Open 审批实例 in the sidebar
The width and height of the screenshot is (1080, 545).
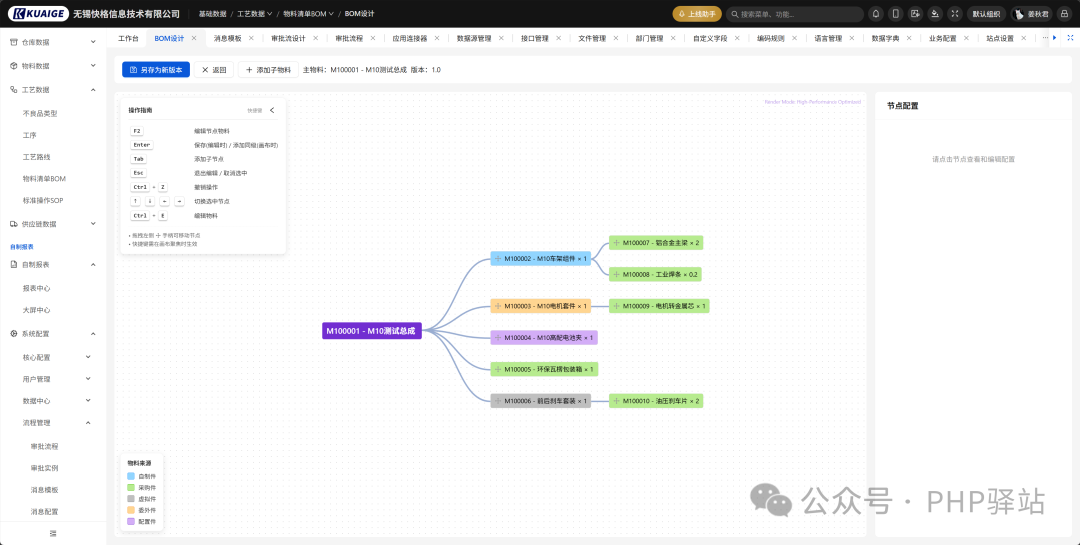click(x=44, y=468)
